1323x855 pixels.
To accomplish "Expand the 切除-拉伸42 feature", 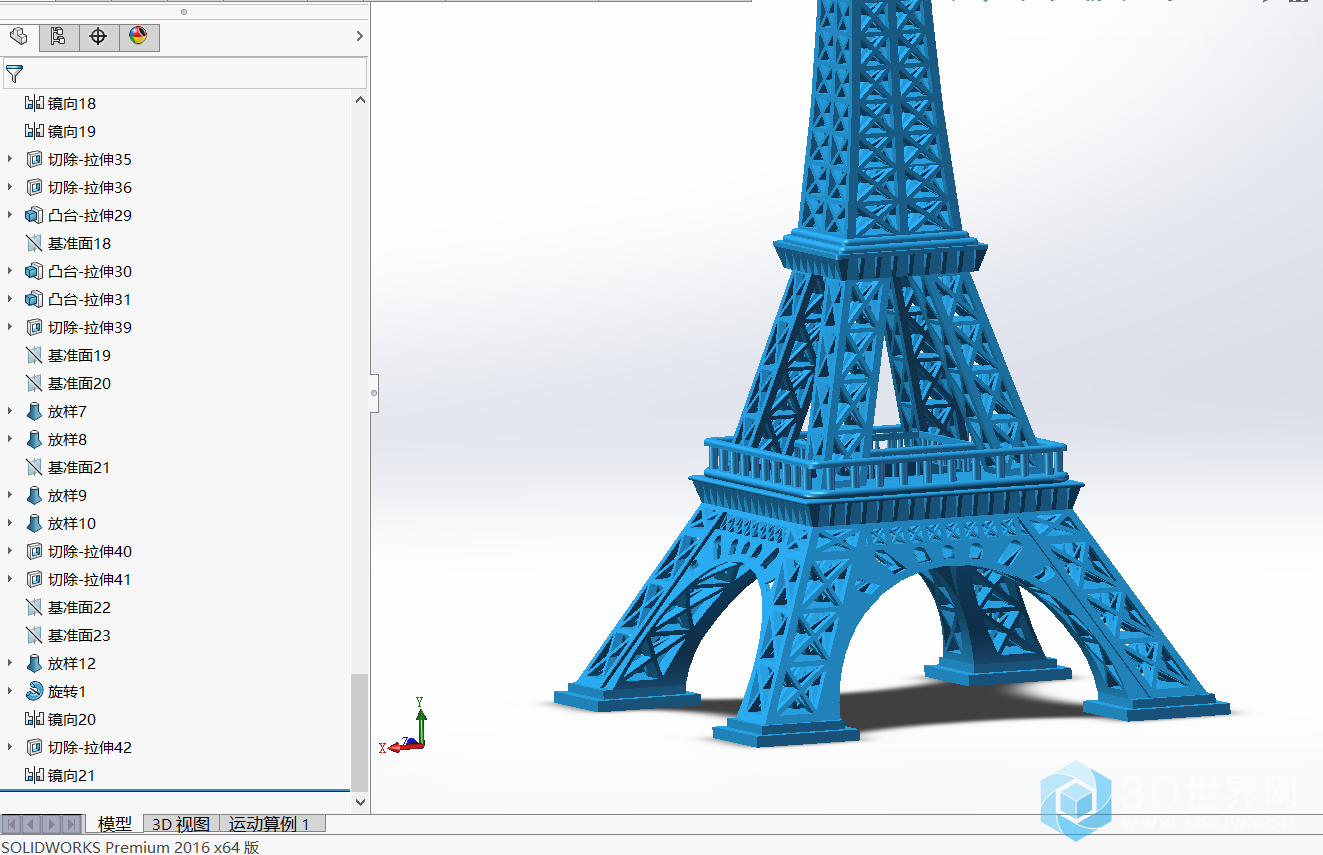I will pos(10,747).
